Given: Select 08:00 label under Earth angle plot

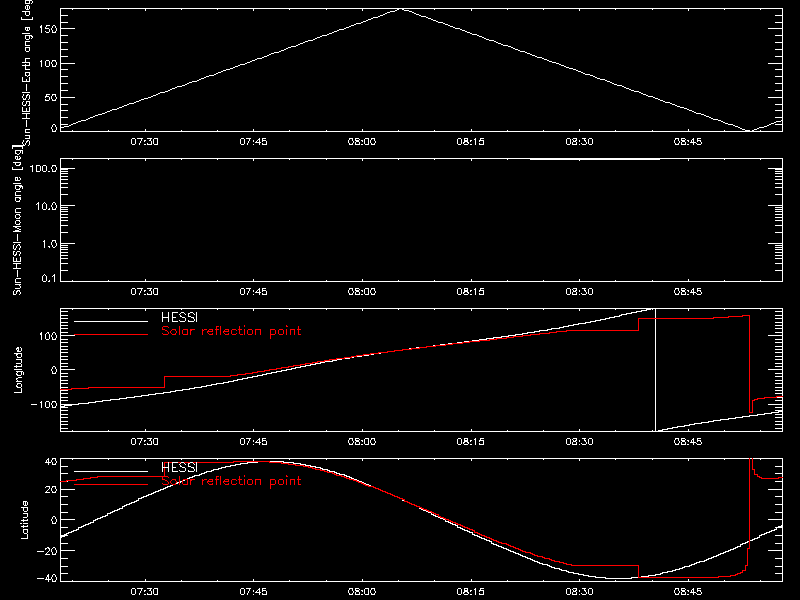Looking at the screenshot, I should tap(362, 142).
